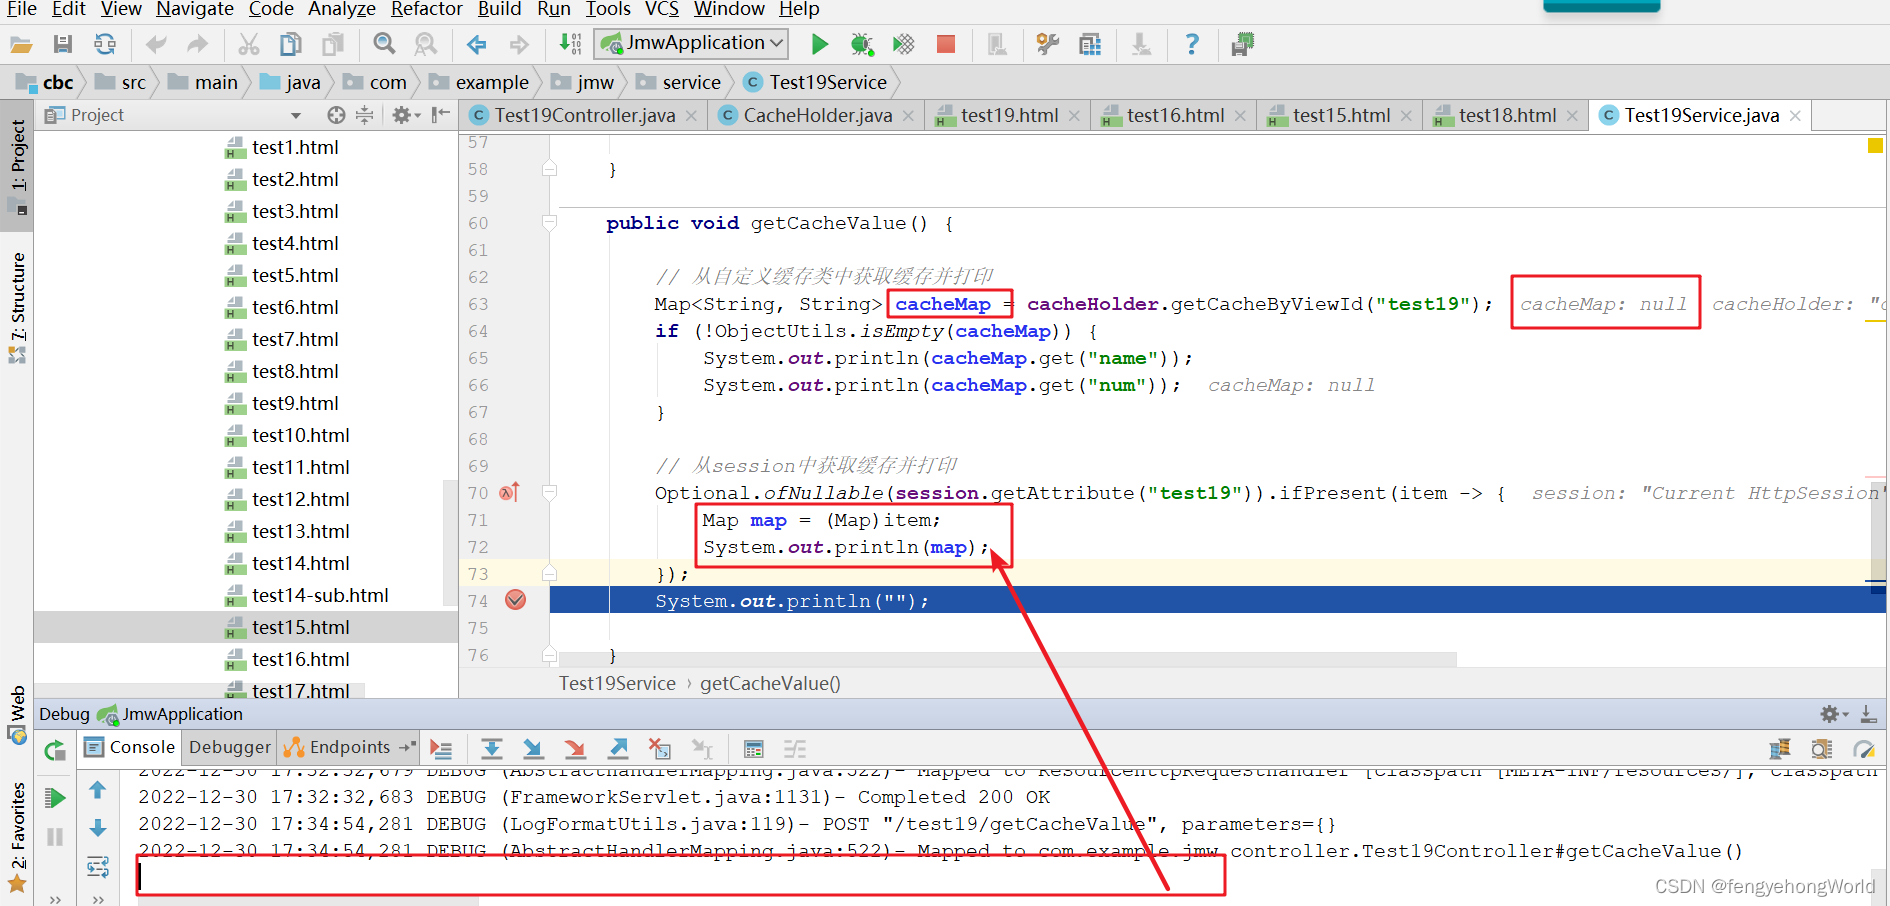Open Search everywhere with the magnifier icon

pyautogui.click(x=384, y=44)
